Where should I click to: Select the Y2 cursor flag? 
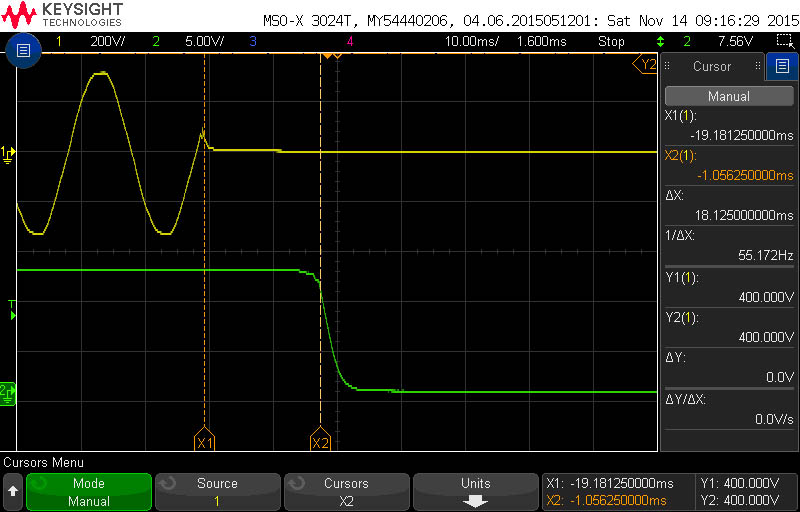click(645, 64)
